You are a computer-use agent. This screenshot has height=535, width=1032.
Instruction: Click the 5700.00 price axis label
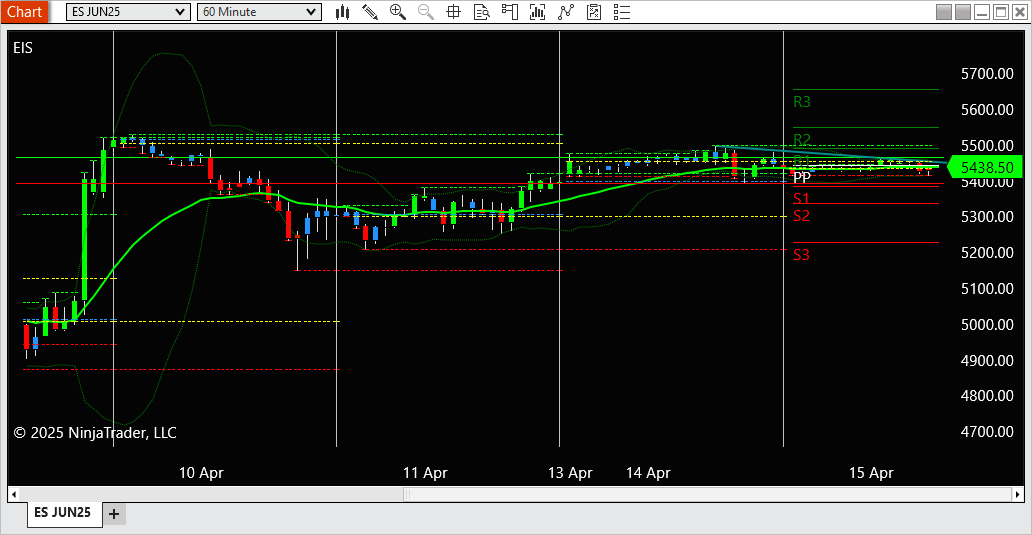tap(987, 74)
